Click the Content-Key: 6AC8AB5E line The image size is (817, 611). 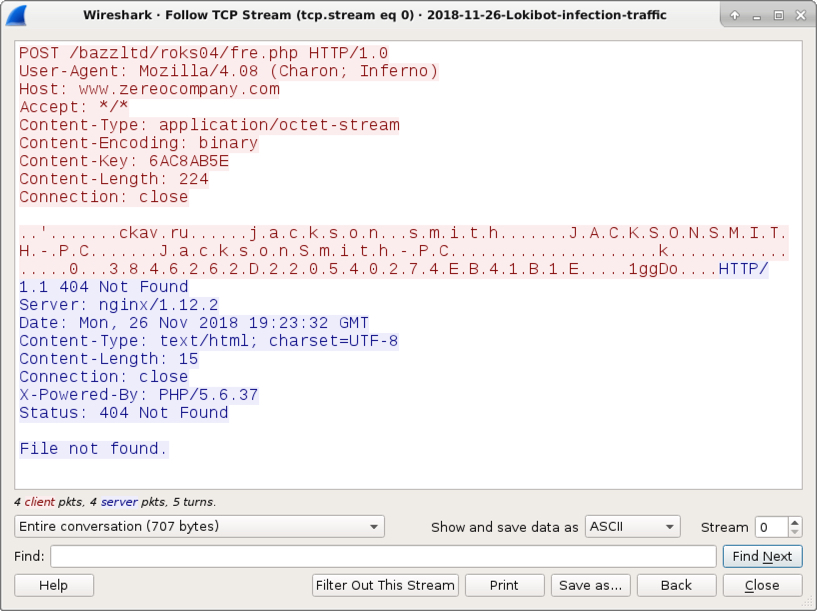tap(124, 161)
